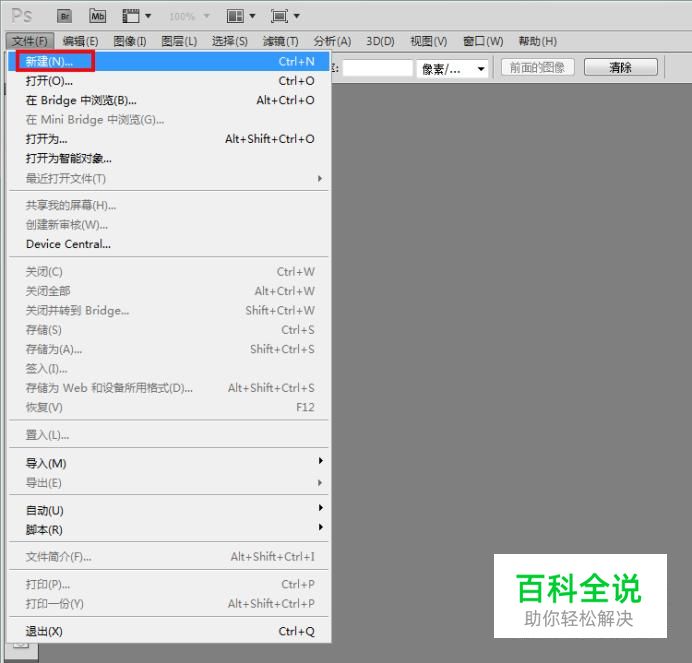Screen dimensions: 692x663
Task: Click the Ps application logo
Action: tap(22, 16)
